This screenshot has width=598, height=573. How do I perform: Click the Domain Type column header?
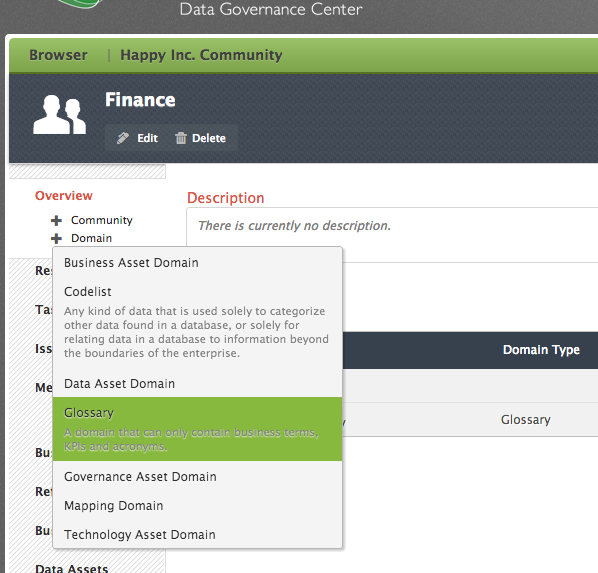pyautogui.click(x=541, y=349)
